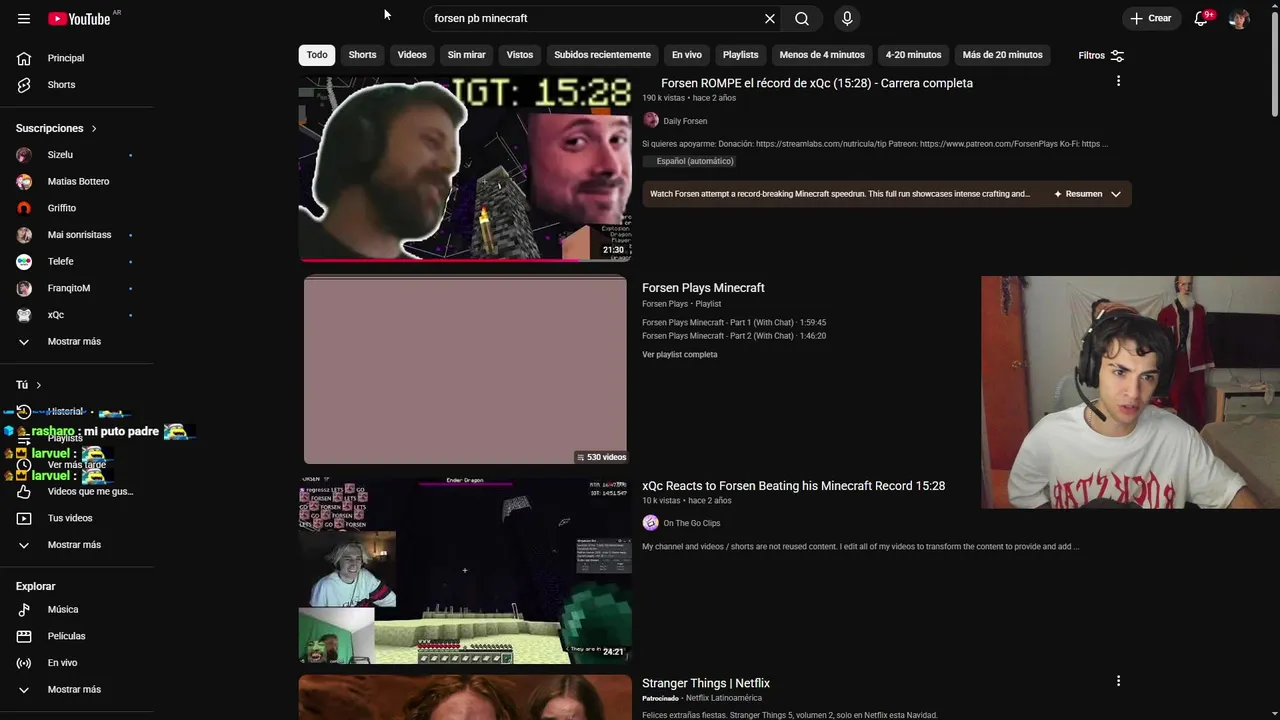This screenshot has width=1280, height=720.
Task: Expand the Suscripciones section
Action: pos(56,128)
